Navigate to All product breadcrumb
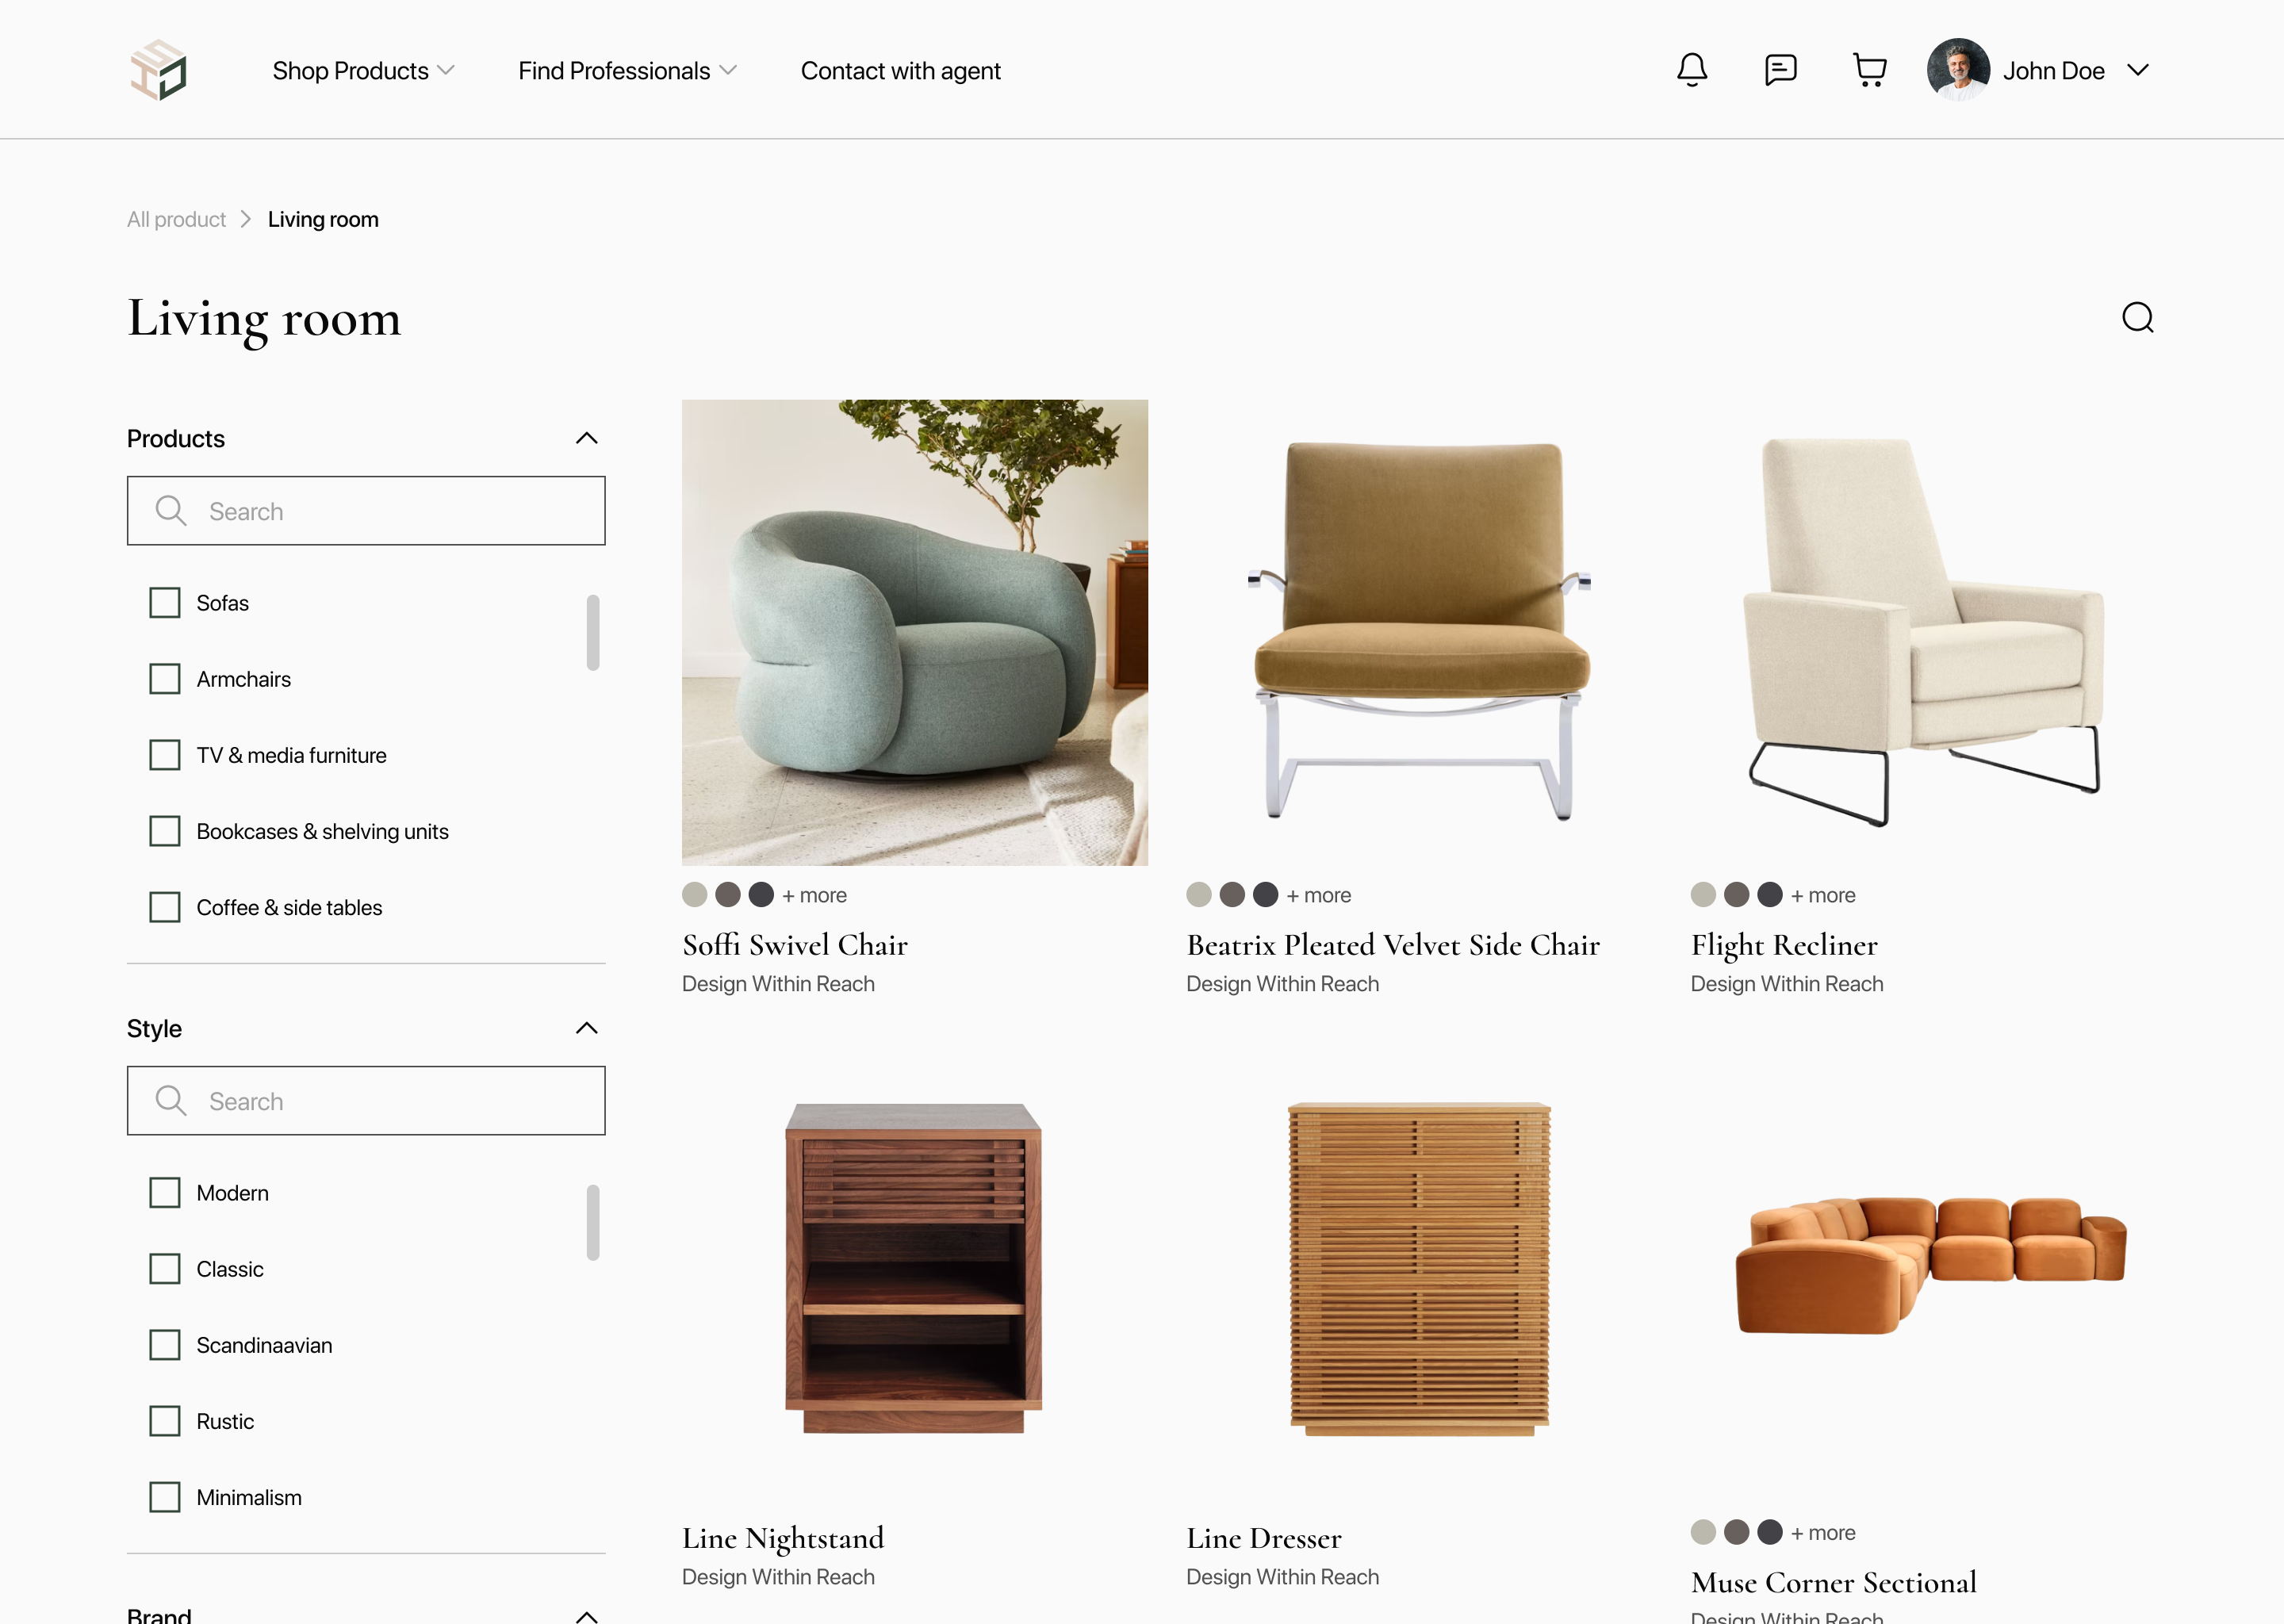This screenshot has height=1624, width=2284. [176, 219]
